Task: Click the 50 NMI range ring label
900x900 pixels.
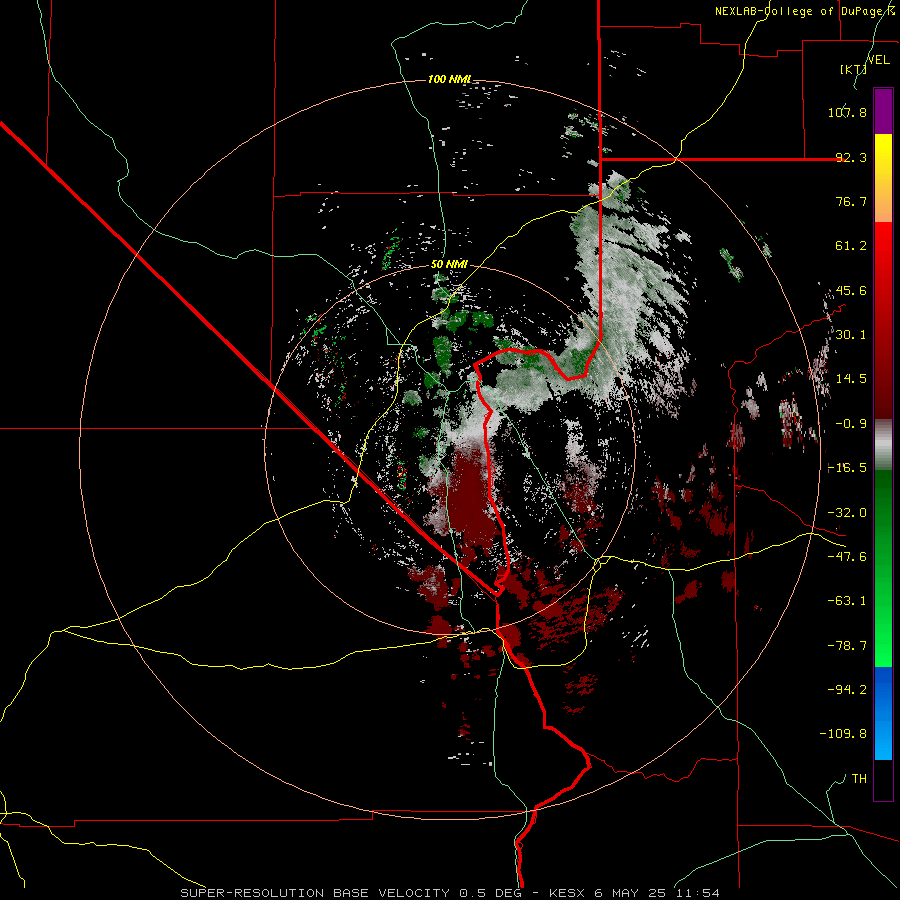Action: coord(449,264)
